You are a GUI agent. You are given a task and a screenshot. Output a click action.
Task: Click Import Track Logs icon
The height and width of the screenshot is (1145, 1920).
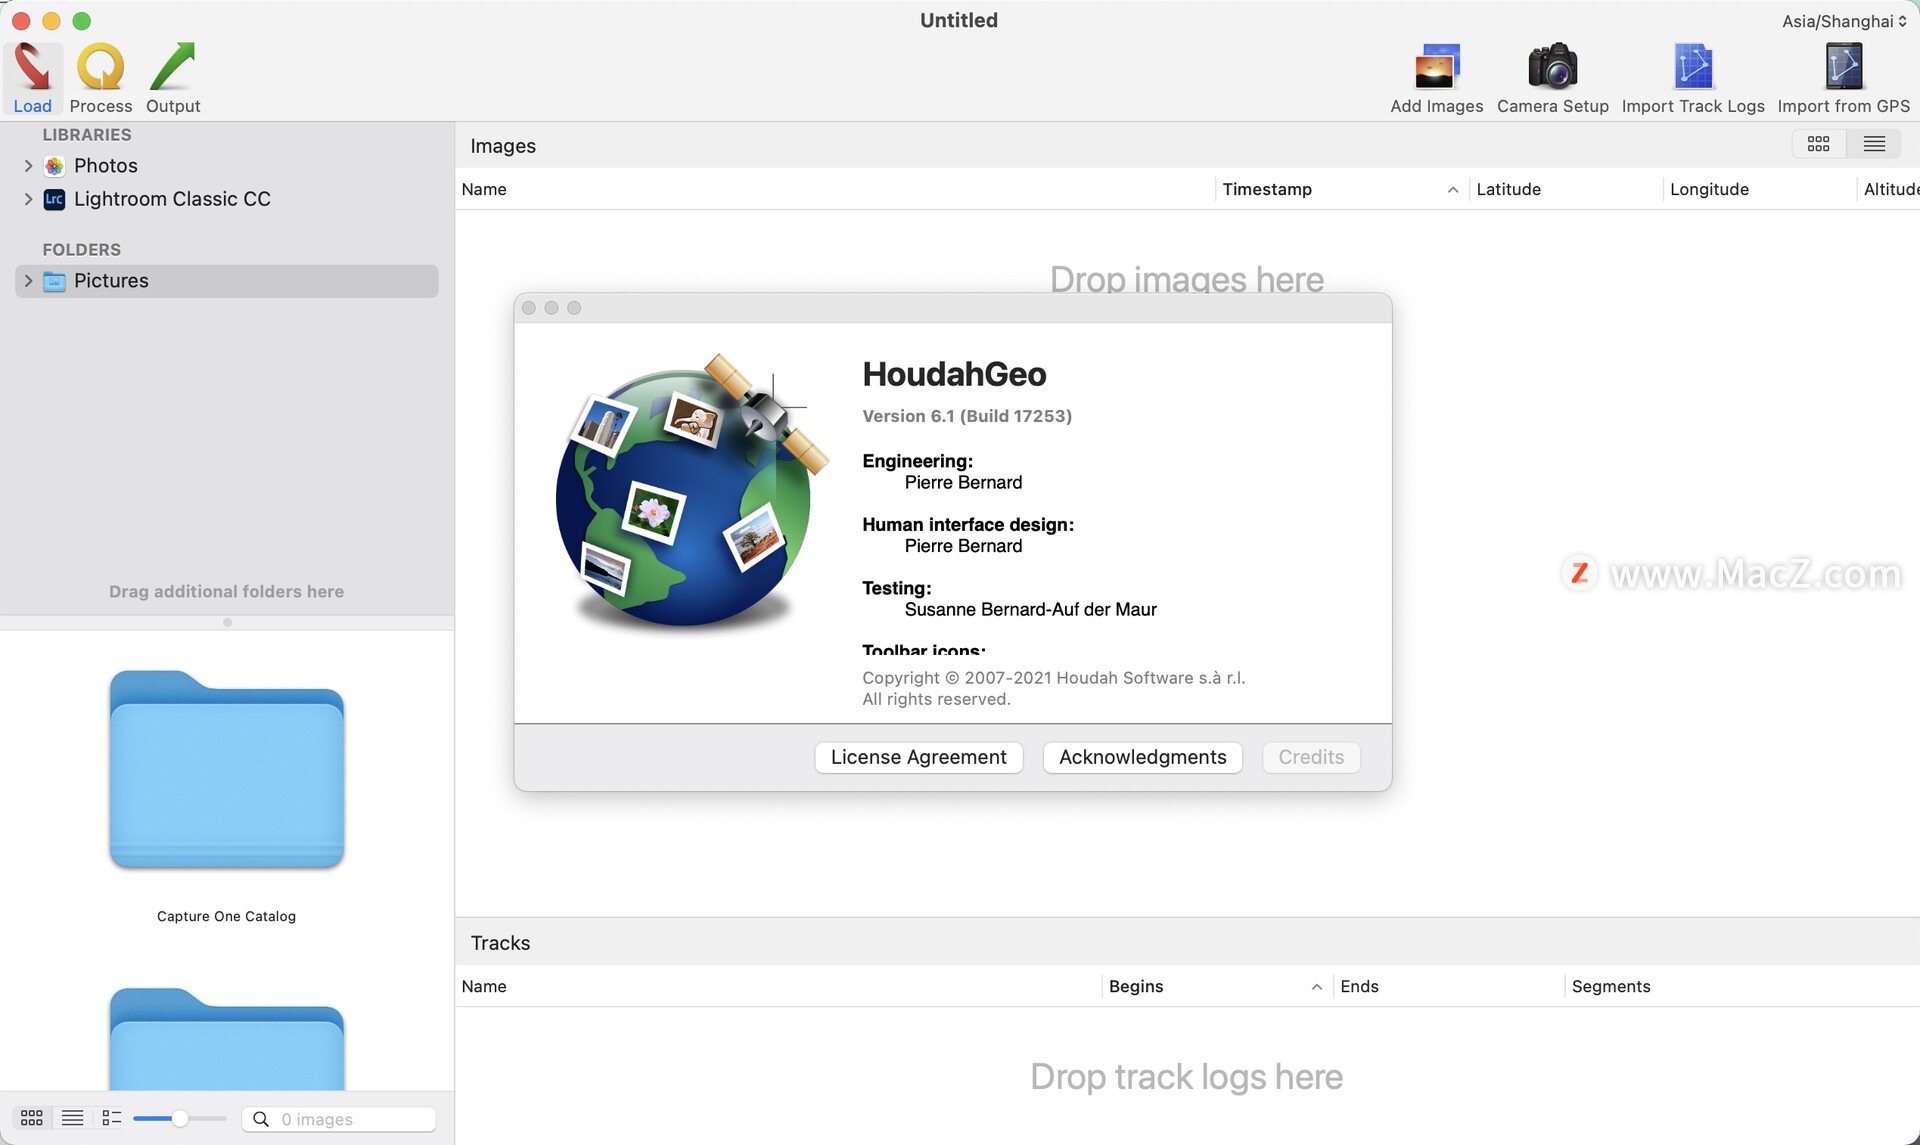pyautogui.click(x=1693, y=68)
